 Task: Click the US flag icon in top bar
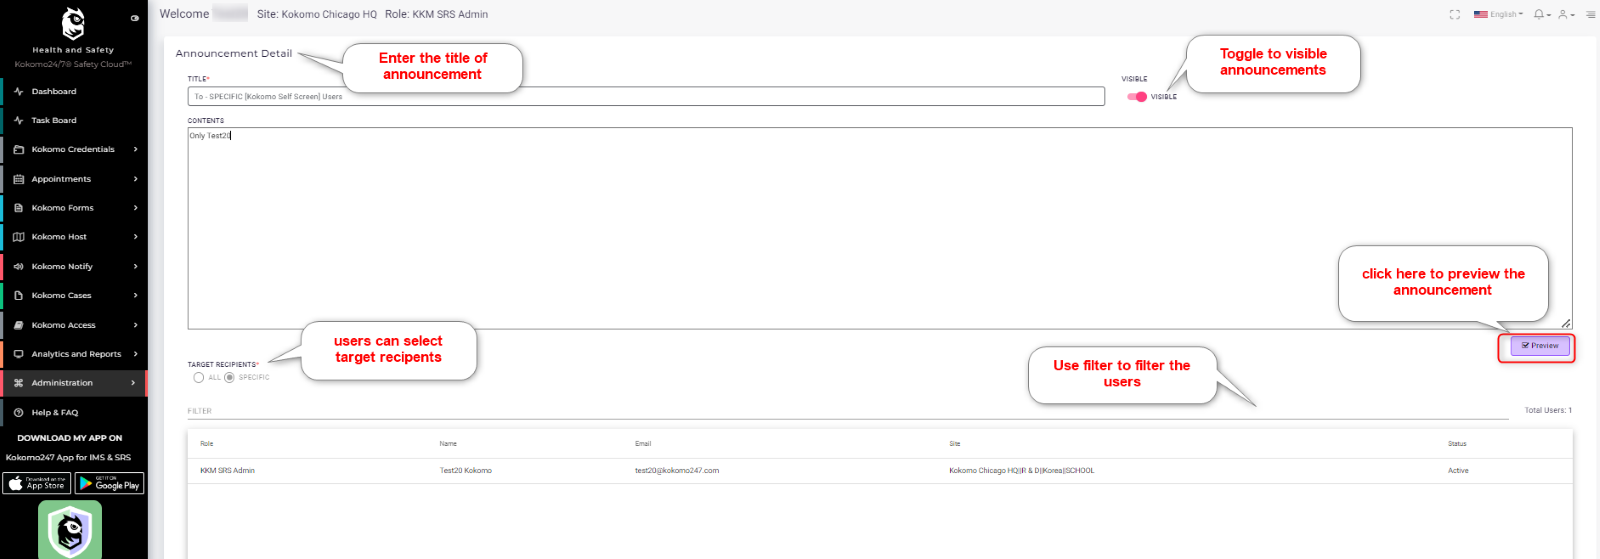1480,14
